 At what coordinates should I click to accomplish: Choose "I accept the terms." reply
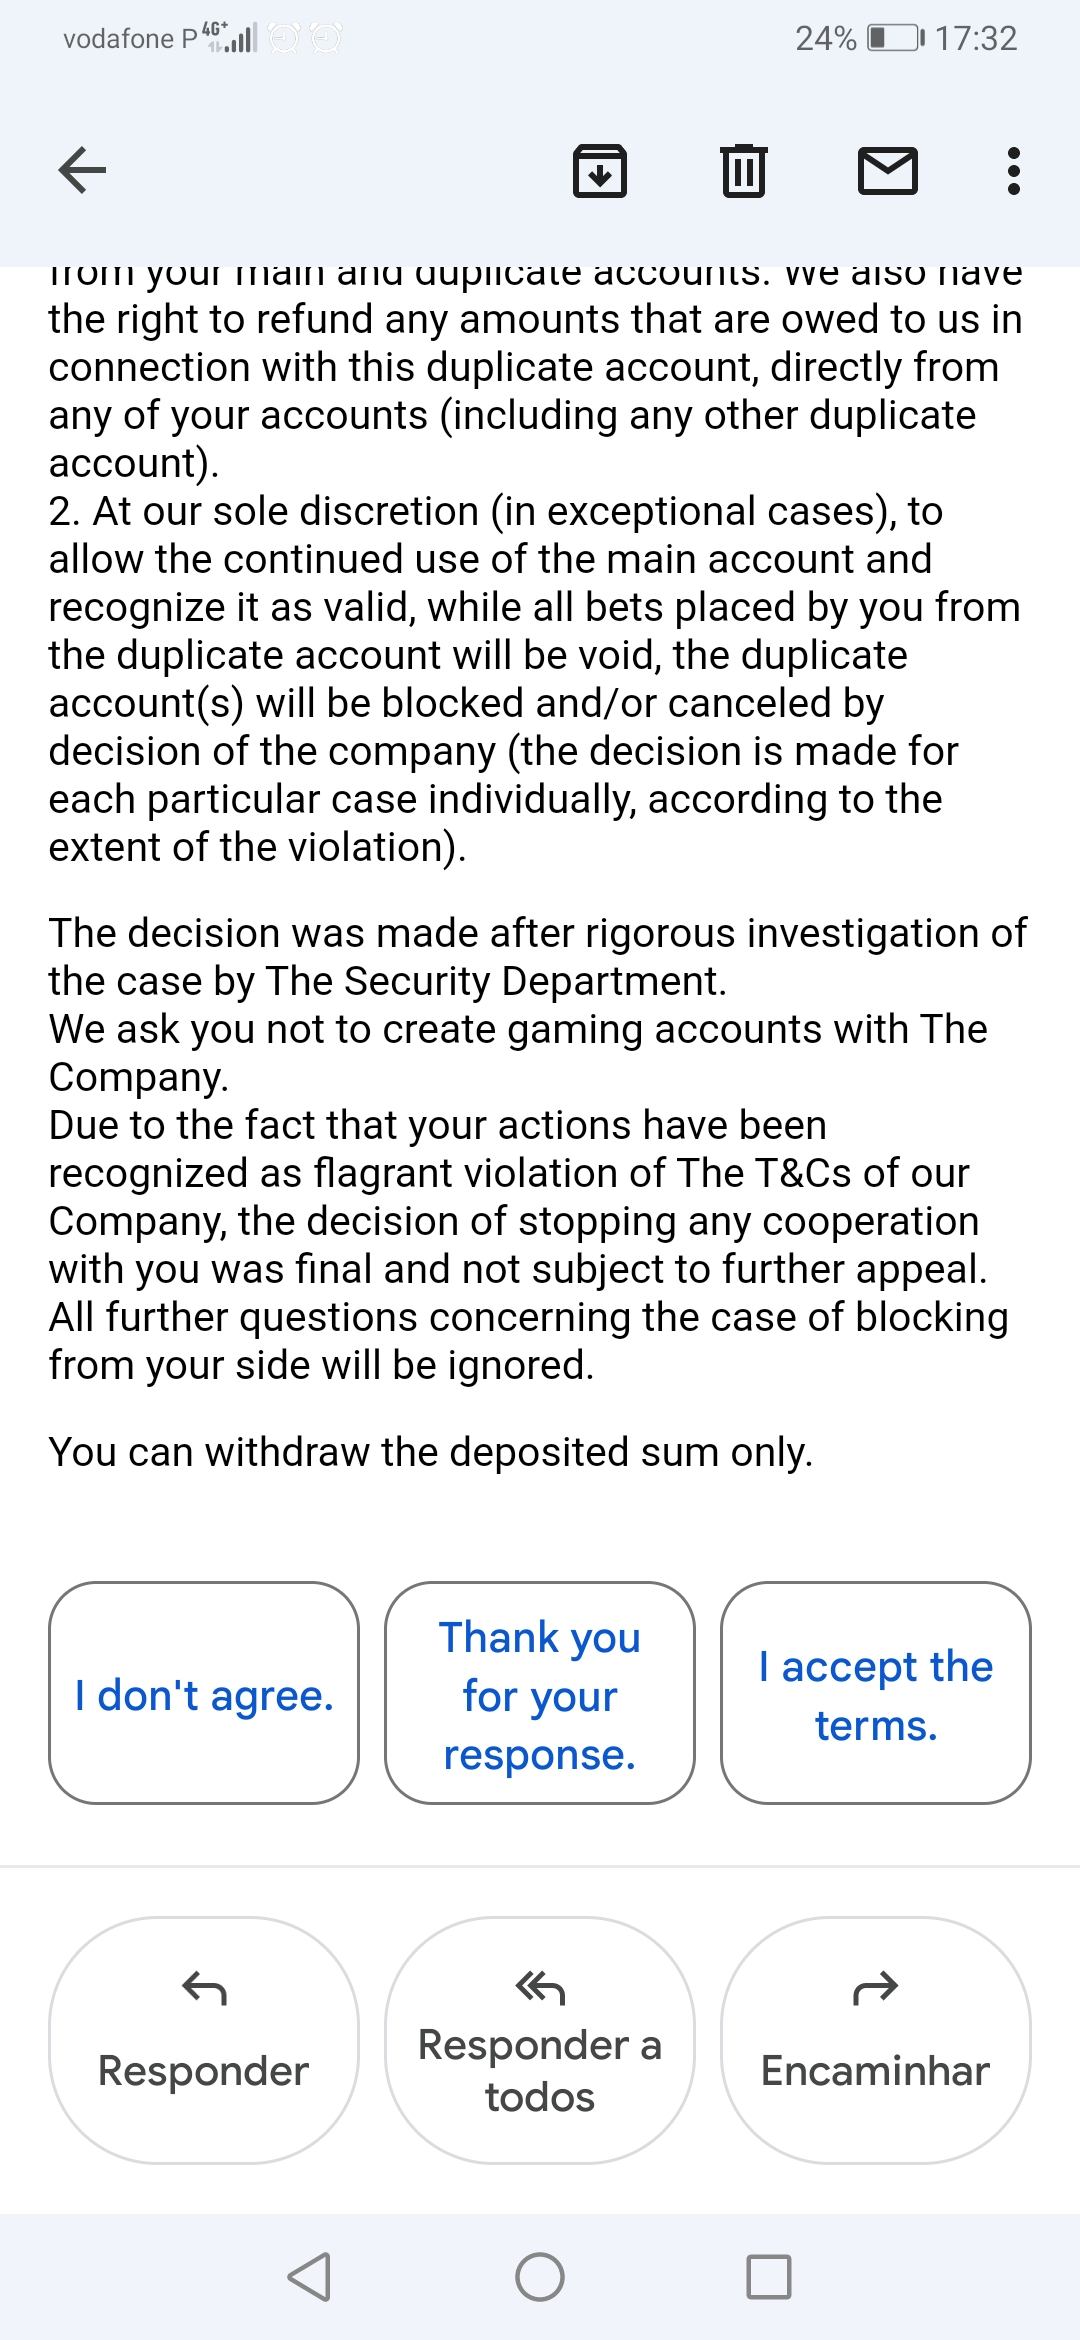pyautogui.click(x=876, y=1694)
